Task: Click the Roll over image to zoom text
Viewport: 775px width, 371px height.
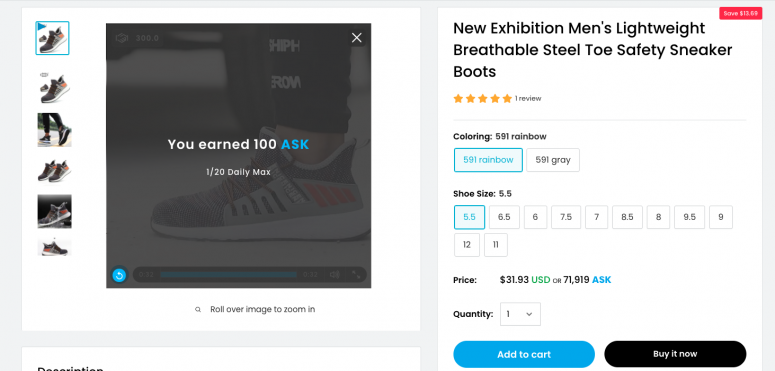Action: [x=262, y=310]
